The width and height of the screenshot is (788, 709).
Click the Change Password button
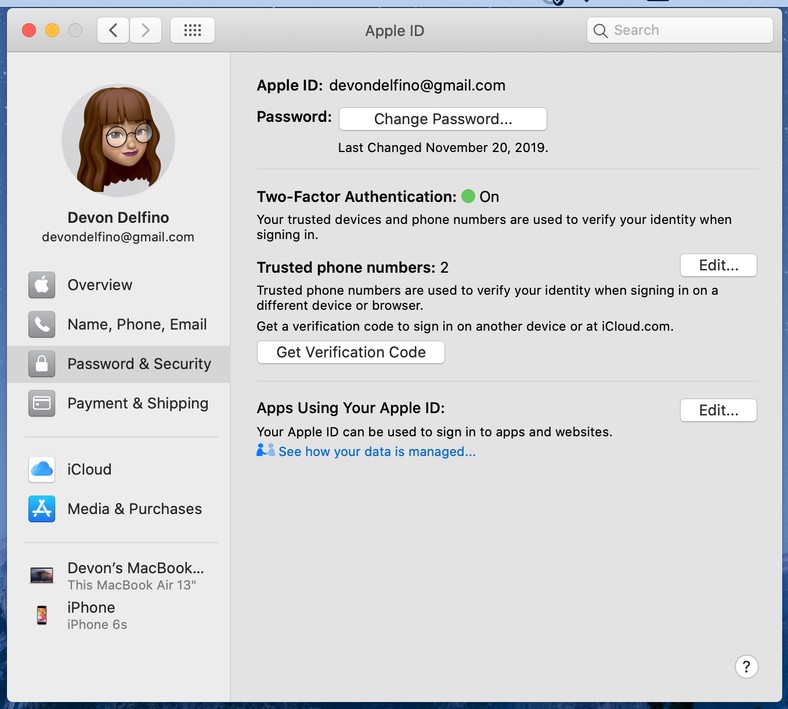click(x=443, y=119)
